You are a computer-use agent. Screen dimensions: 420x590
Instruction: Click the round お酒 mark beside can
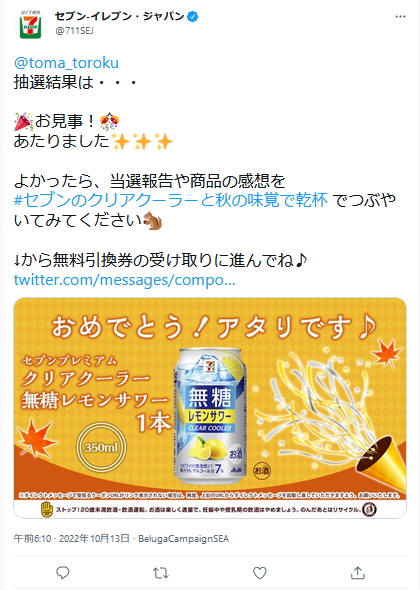tap(262, 470)
